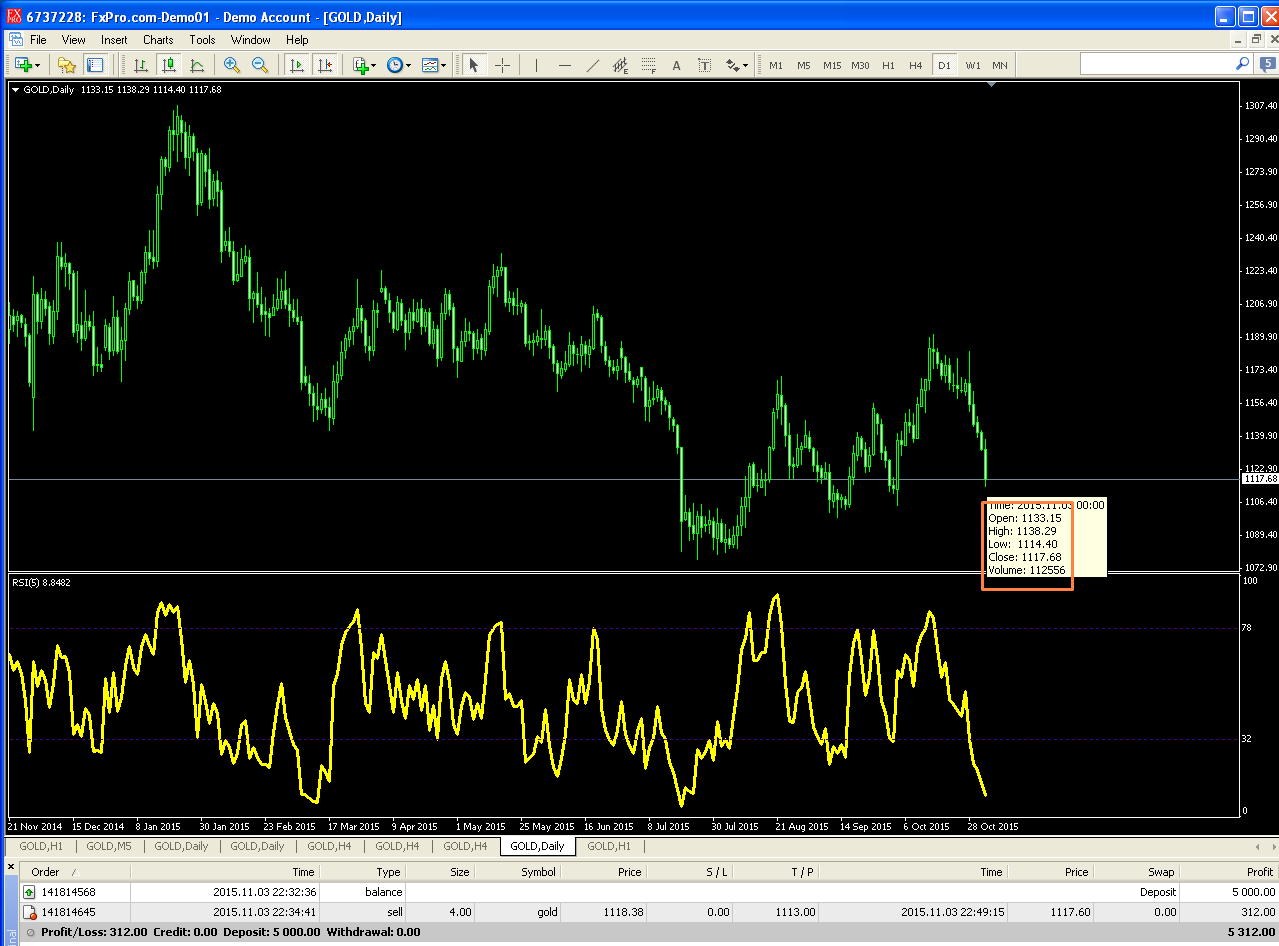This screenshot has height=946, width=1279.
Task: Toggle chart shift button
Action: [x=325, y=65]
